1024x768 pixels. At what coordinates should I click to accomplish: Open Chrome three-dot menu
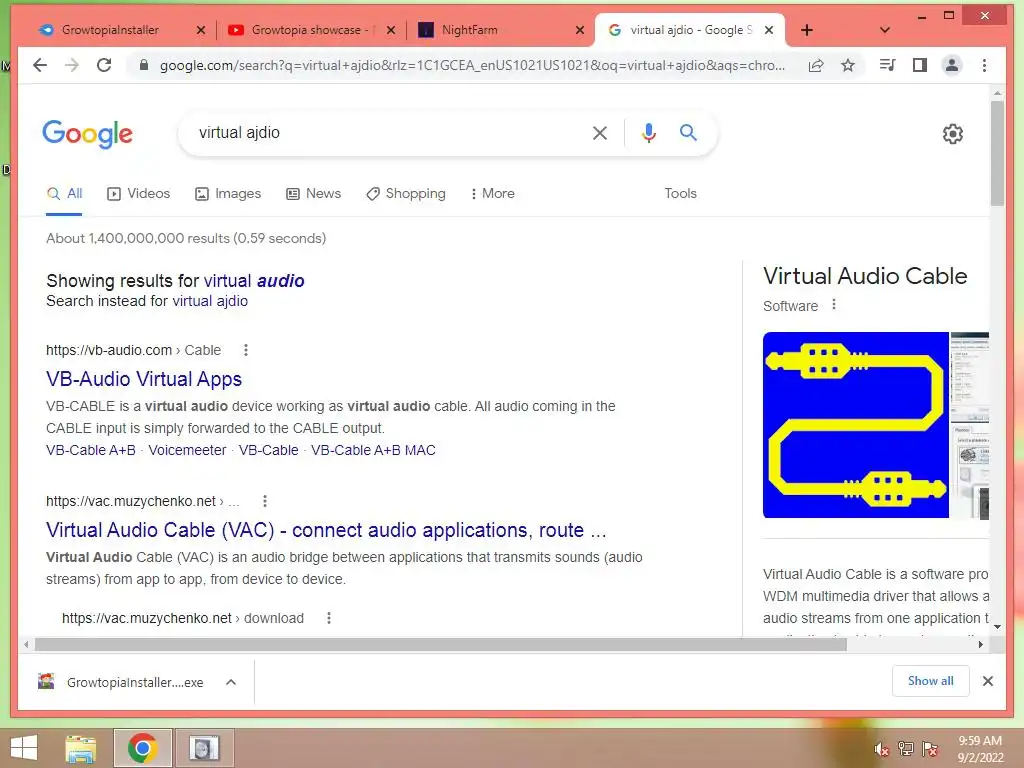(984, 65)
